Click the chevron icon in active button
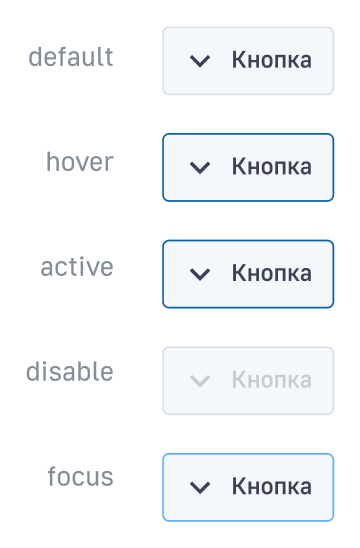The height and width of the screenshot is (548, 360). [200, 274]
